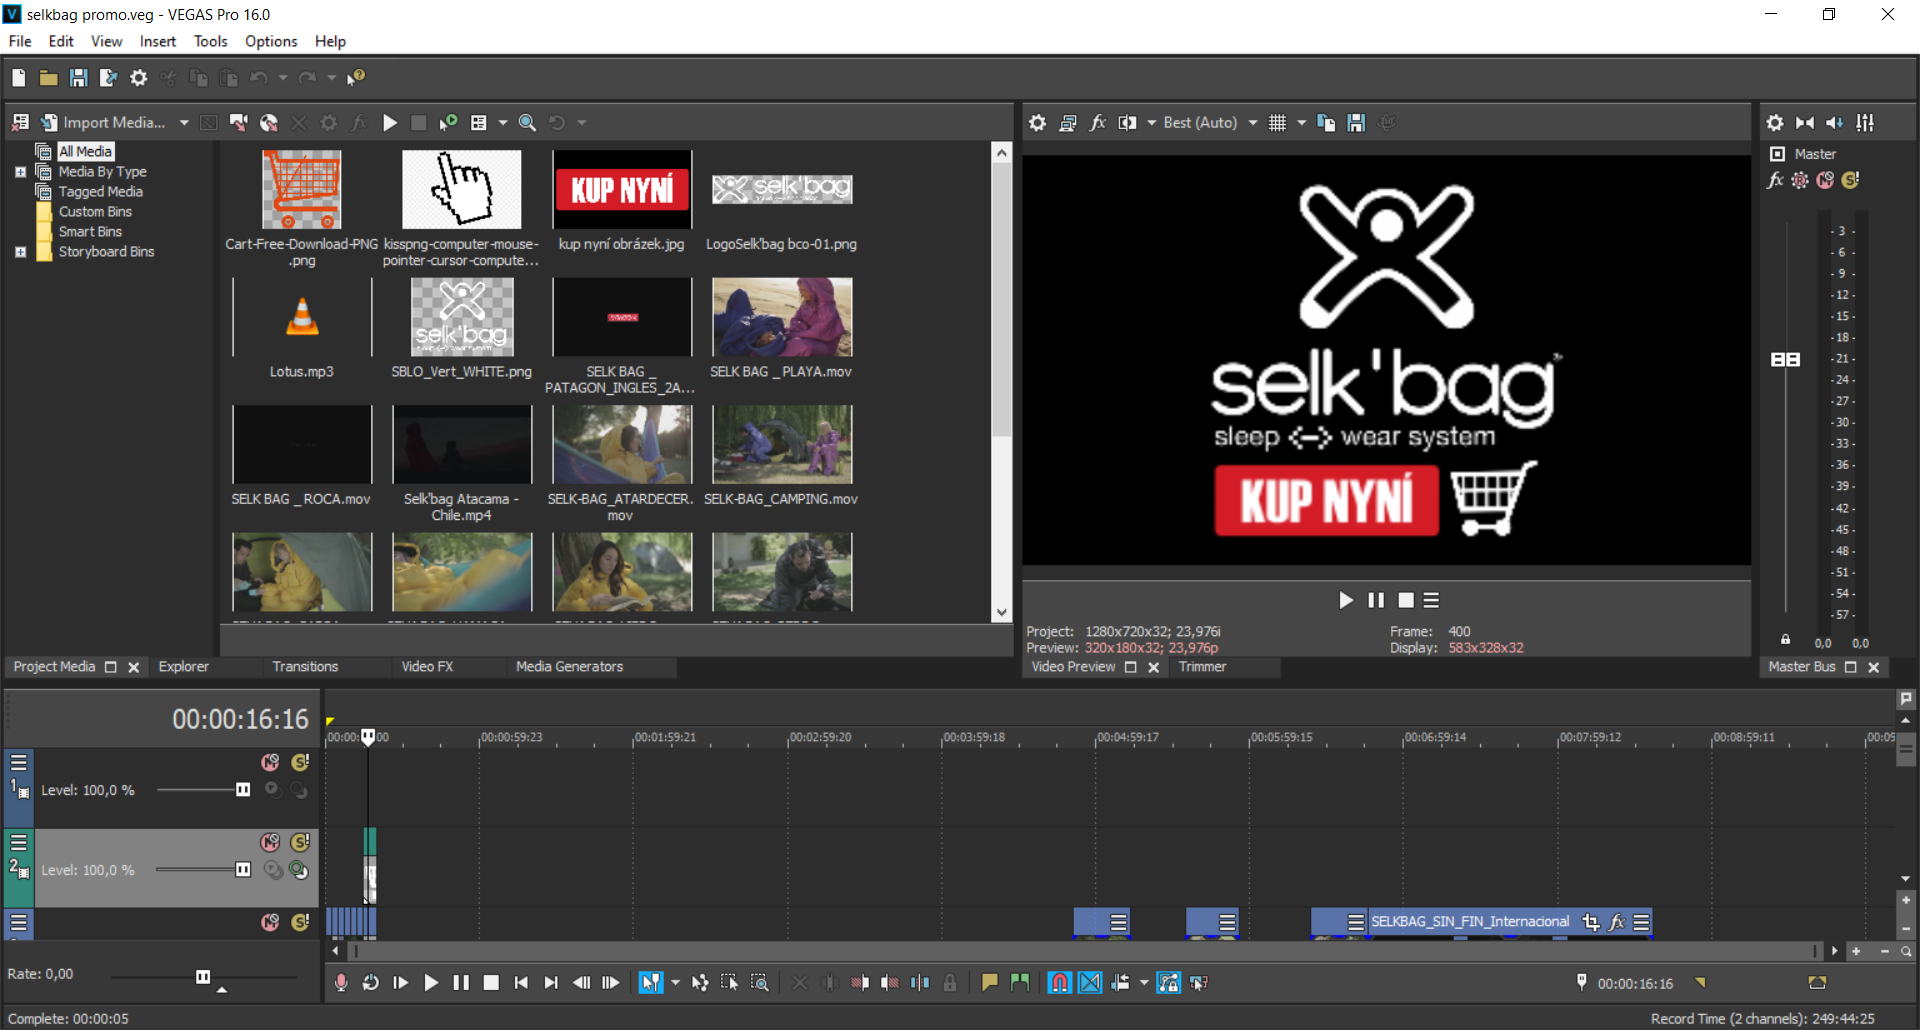Play the timeline from the transport bar
Image resolution: width=1920 pixels, height=1030 pixels.
tap(431, 983)
